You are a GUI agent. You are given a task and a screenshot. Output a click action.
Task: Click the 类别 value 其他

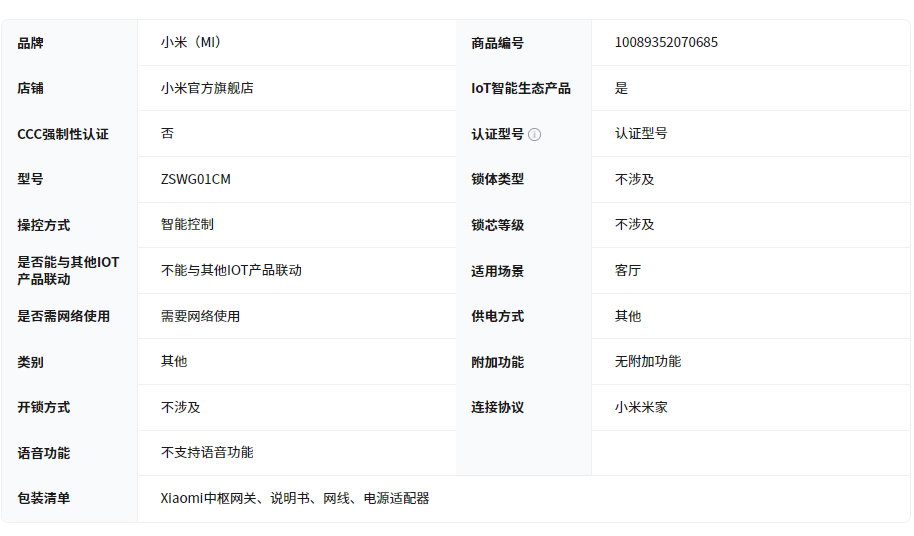[x=174, y=361]
